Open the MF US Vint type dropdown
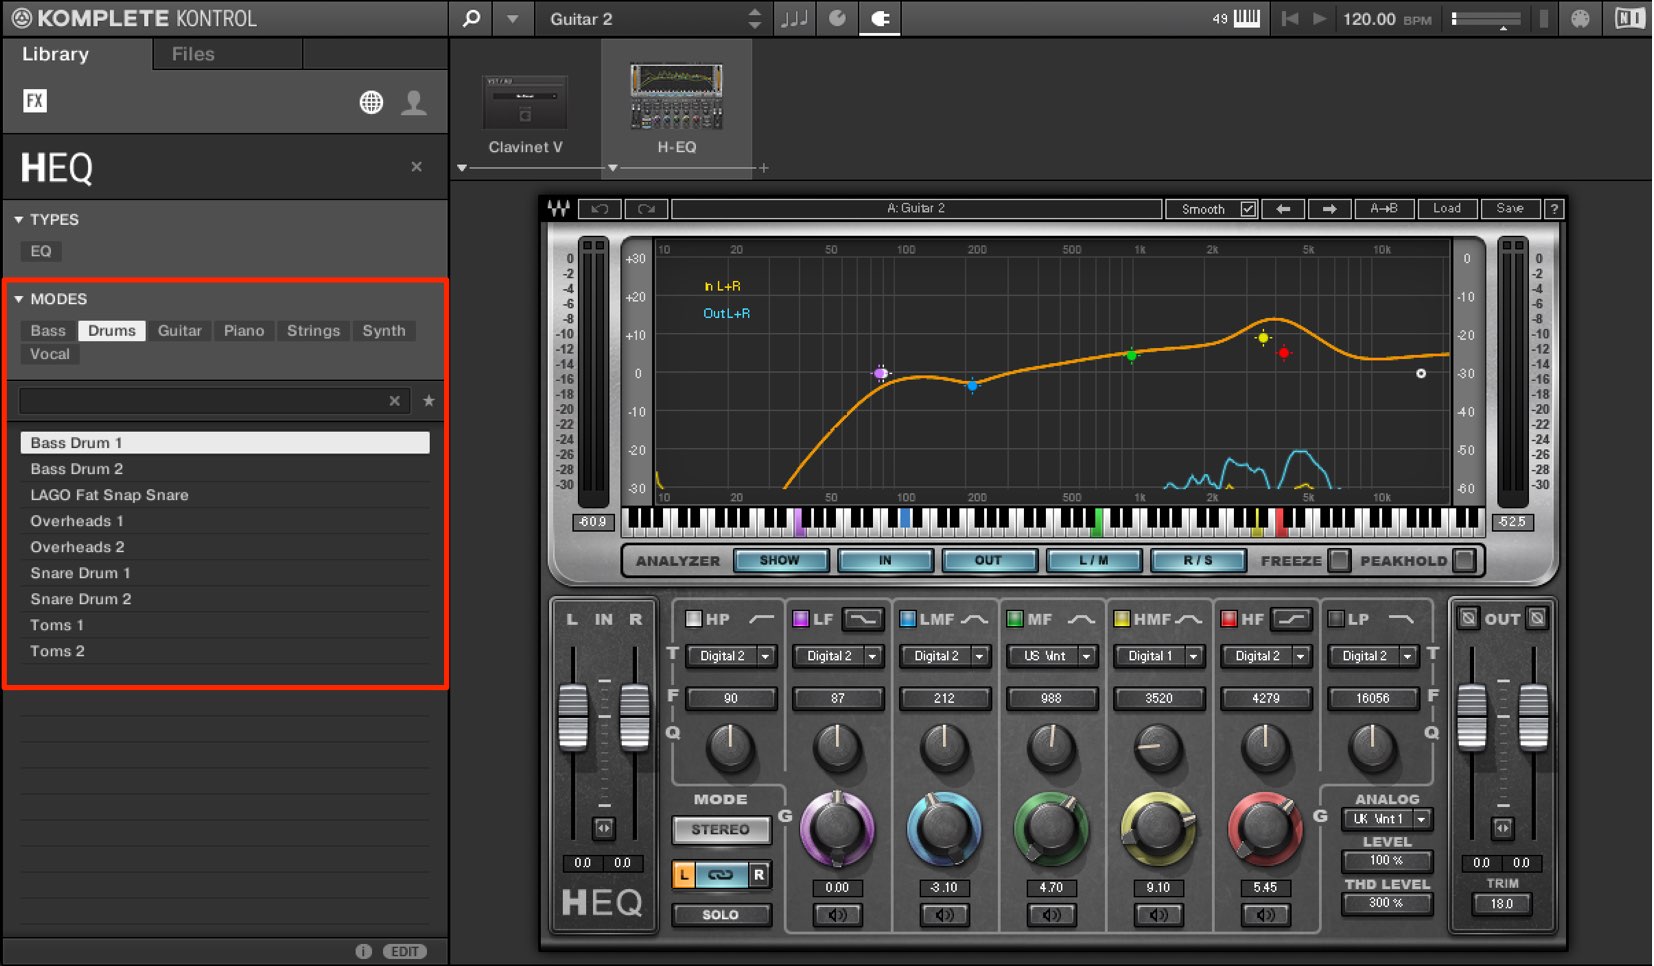 pos(1087,656)
